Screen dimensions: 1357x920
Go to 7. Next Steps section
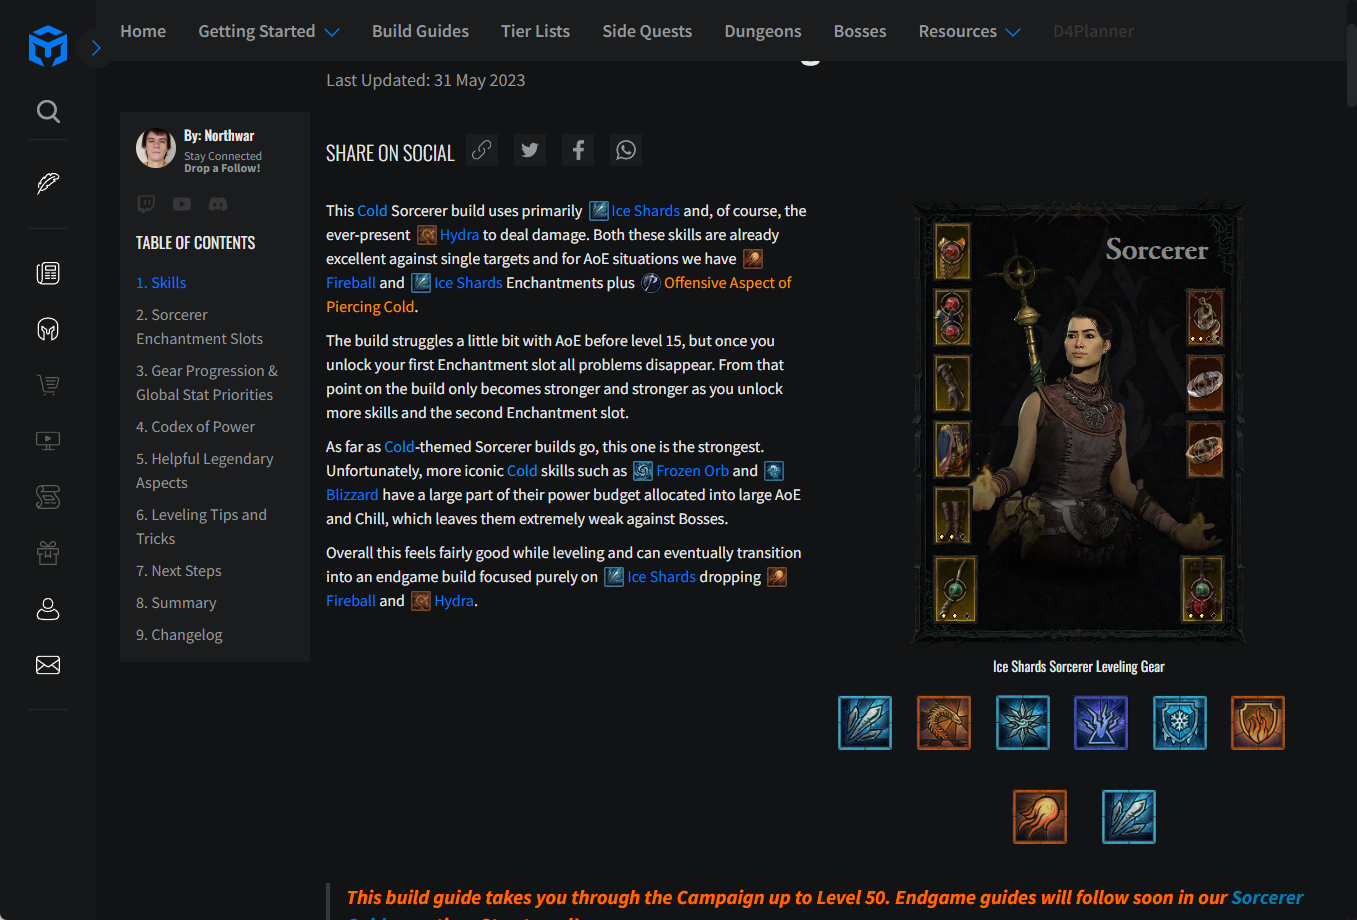pyautogui.click(x=179, y=571)
